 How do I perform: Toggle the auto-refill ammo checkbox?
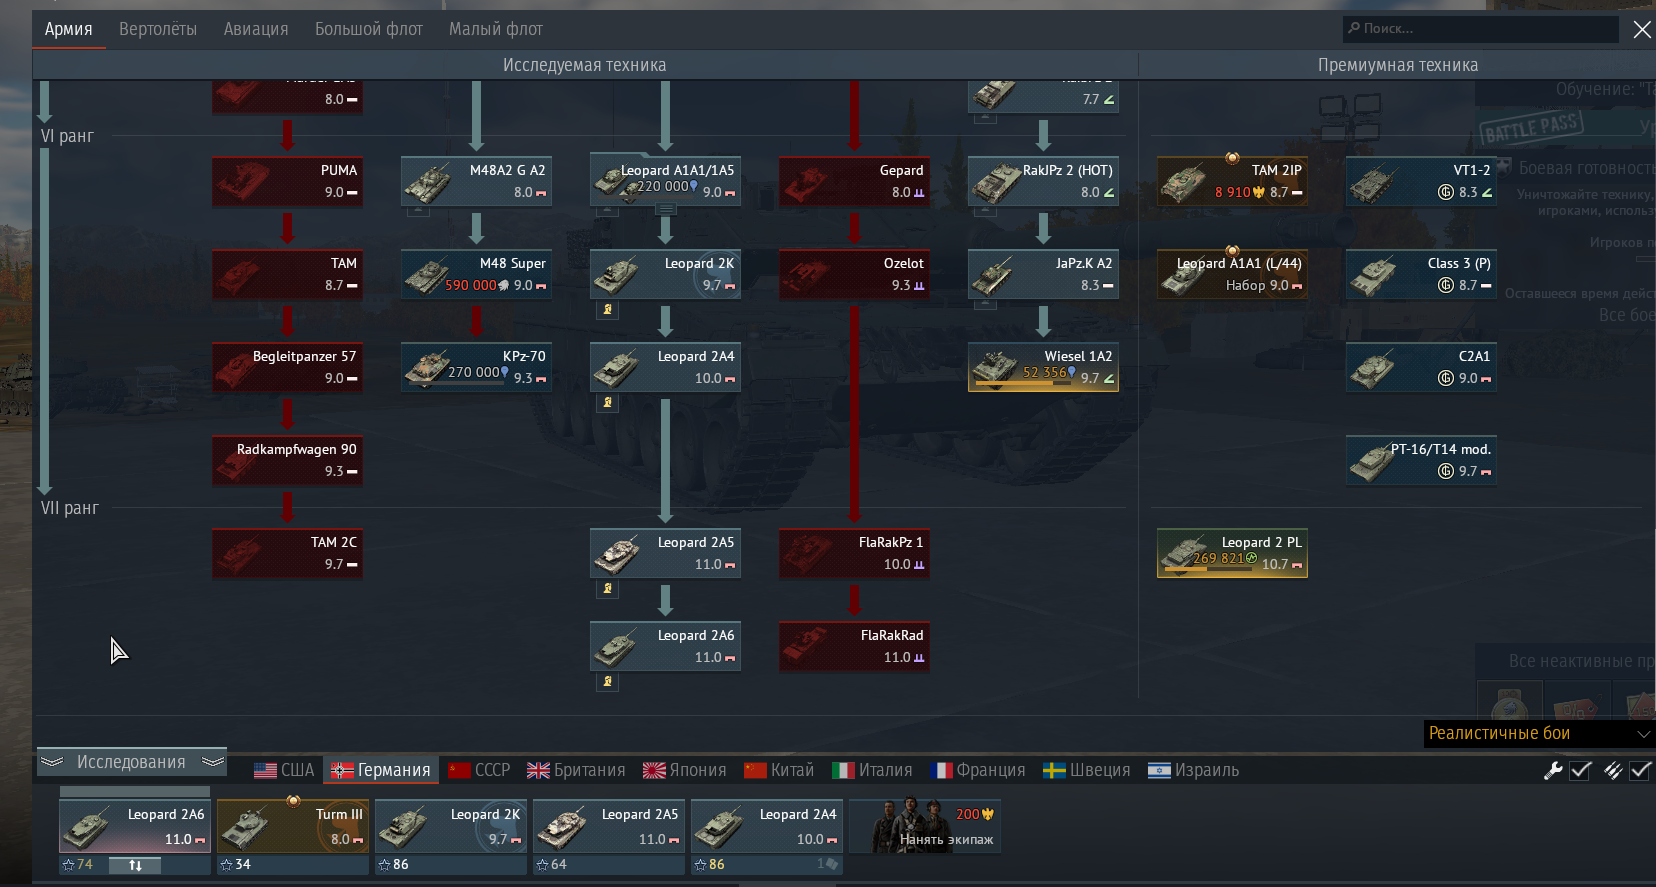(x=1641, y=770)
